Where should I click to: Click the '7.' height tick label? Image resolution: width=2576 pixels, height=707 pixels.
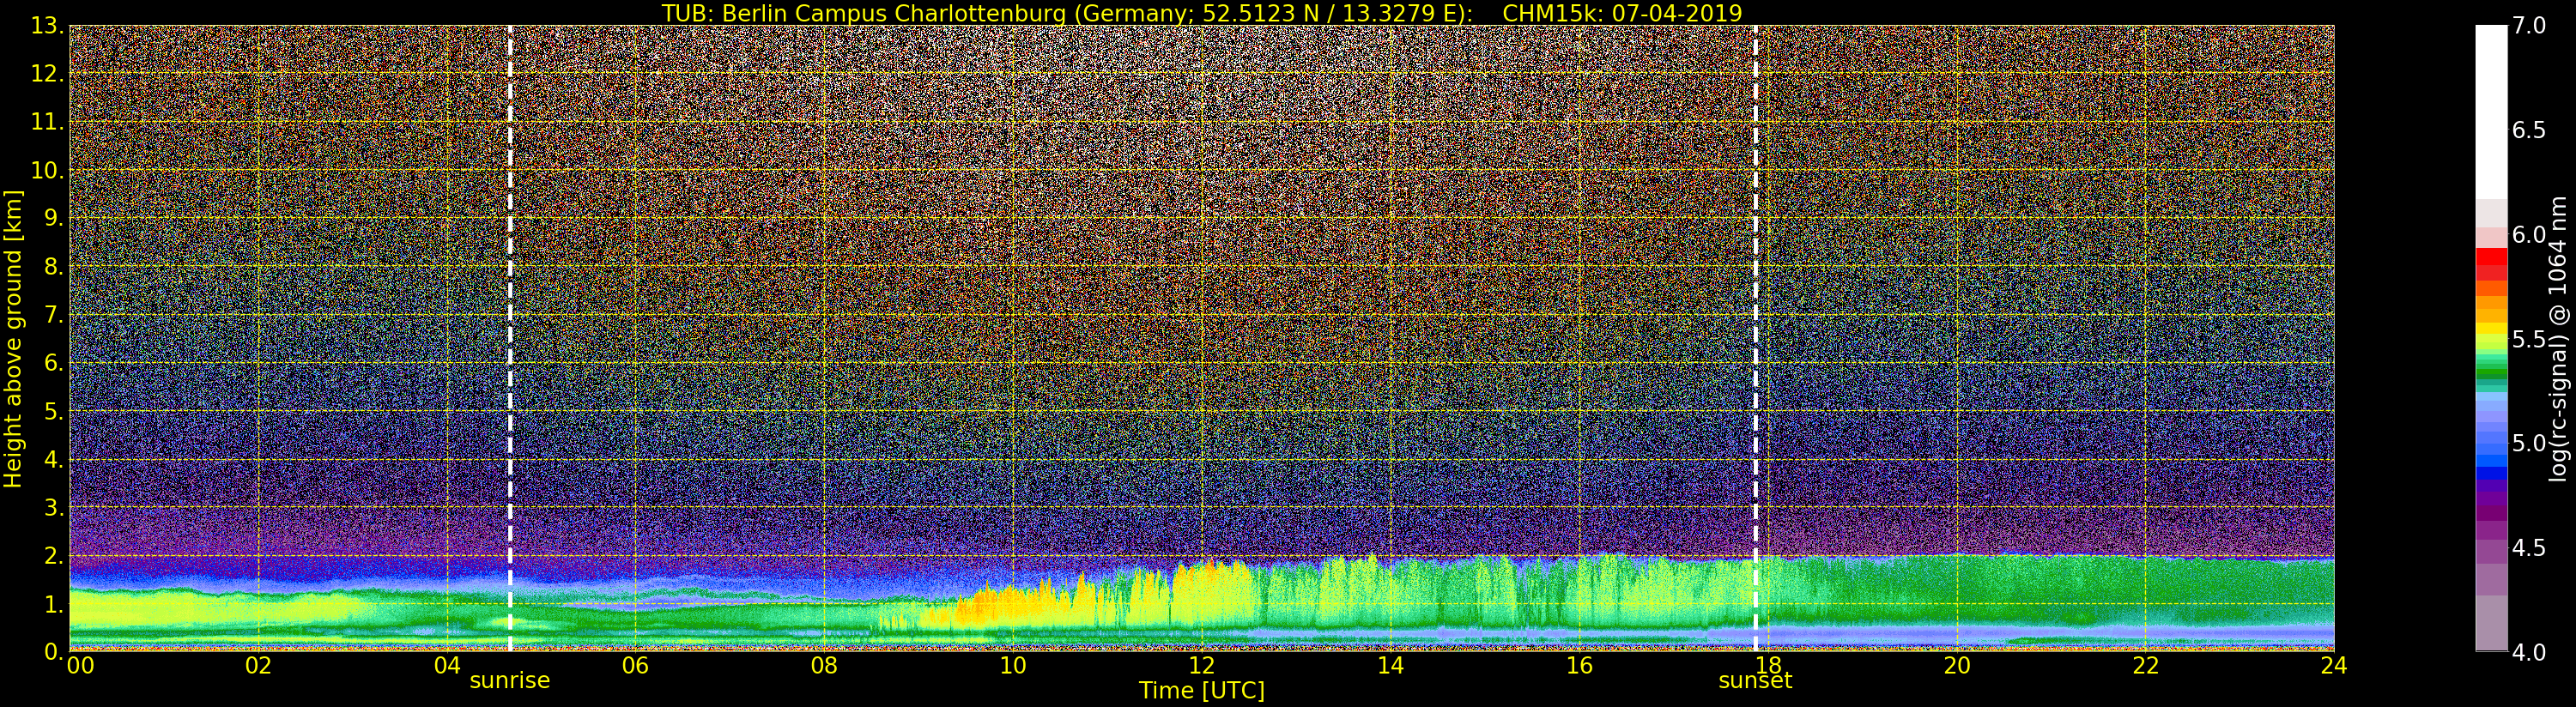(x=54, y=315)
